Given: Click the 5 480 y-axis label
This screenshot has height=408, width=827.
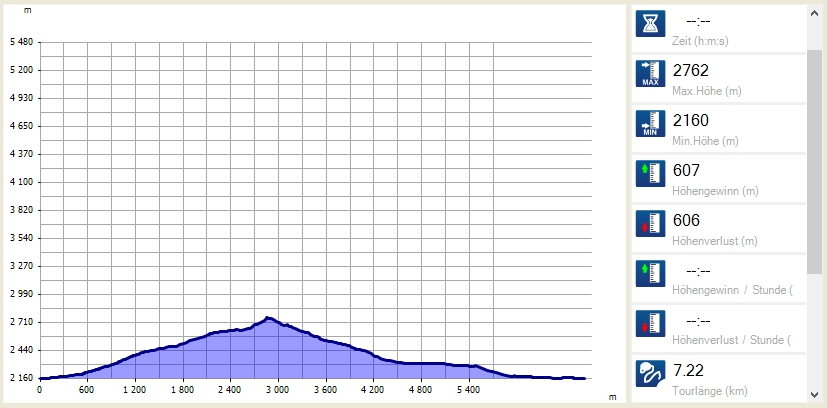Looking at the screenshot, I should click(x=22, y=42).
